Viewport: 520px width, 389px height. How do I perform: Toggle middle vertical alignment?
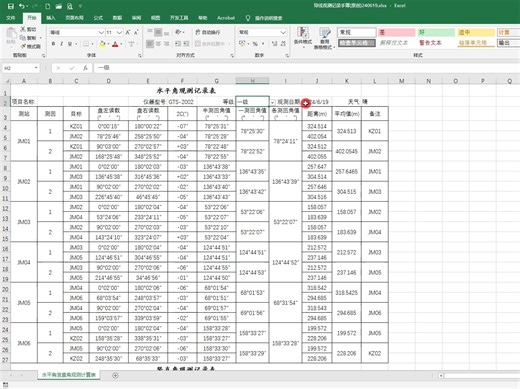click(x=158, y=32)
